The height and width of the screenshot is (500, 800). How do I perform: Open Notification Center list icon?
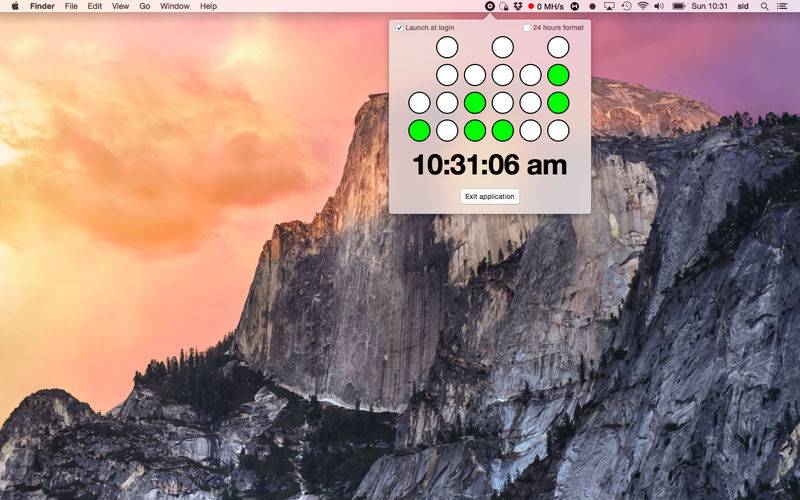[782, 6]
